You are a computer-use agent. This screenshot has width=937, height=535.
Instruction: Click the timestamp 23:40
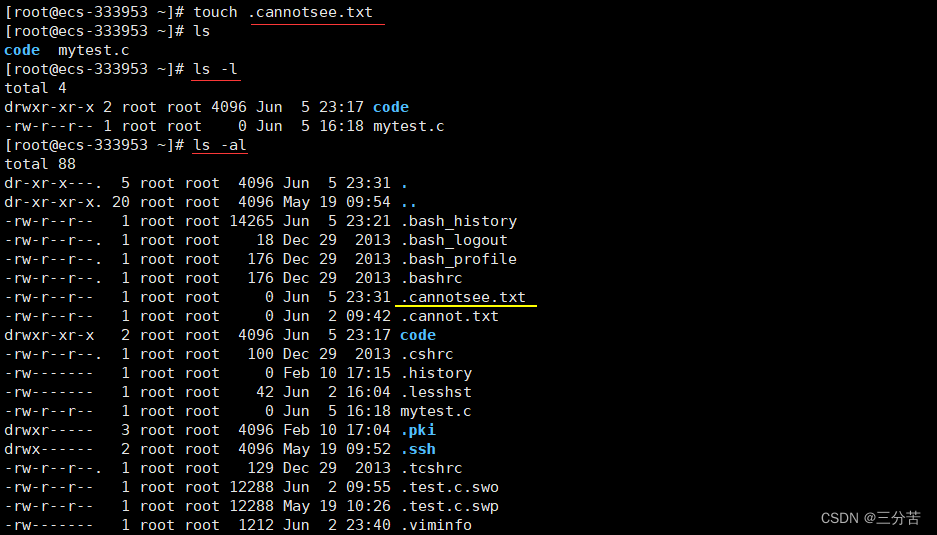368,525
